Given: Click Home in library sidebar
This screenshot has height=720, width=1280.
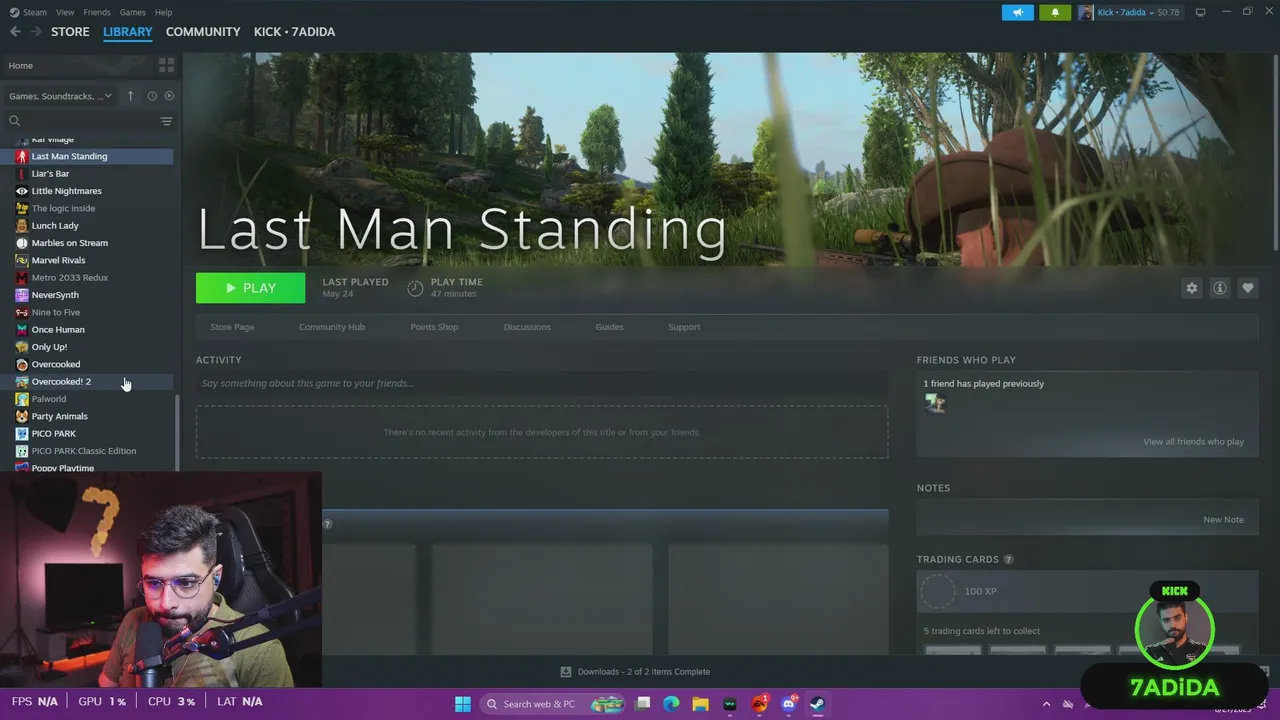Looking at the screenshot, I should pos(20,66).
